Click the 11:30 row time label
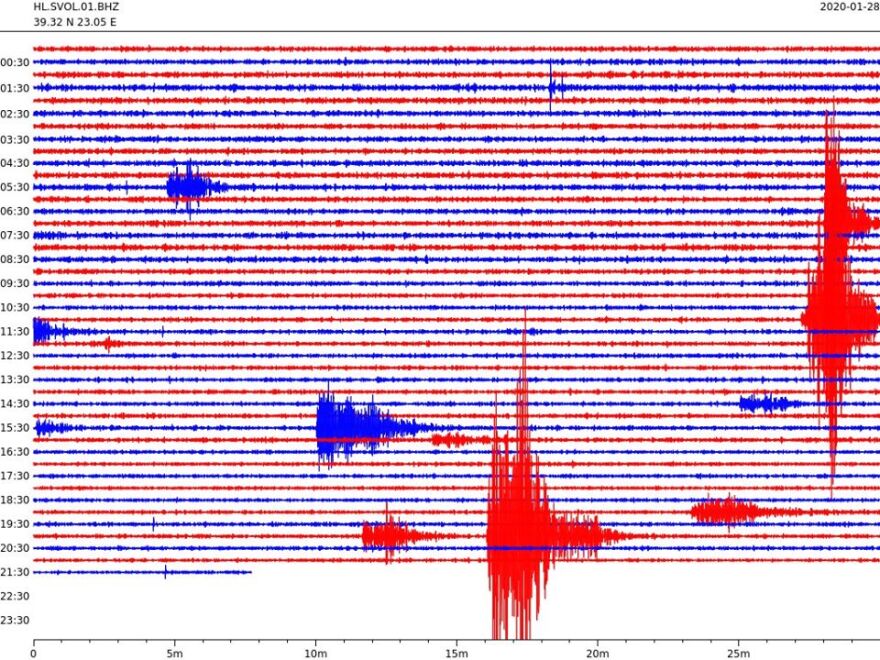880x660 pixels. 15,331
